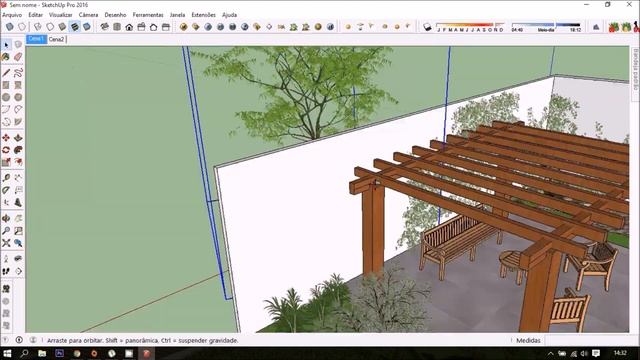Choose the 3-Point Arc tool

click(x=6, y=122)
